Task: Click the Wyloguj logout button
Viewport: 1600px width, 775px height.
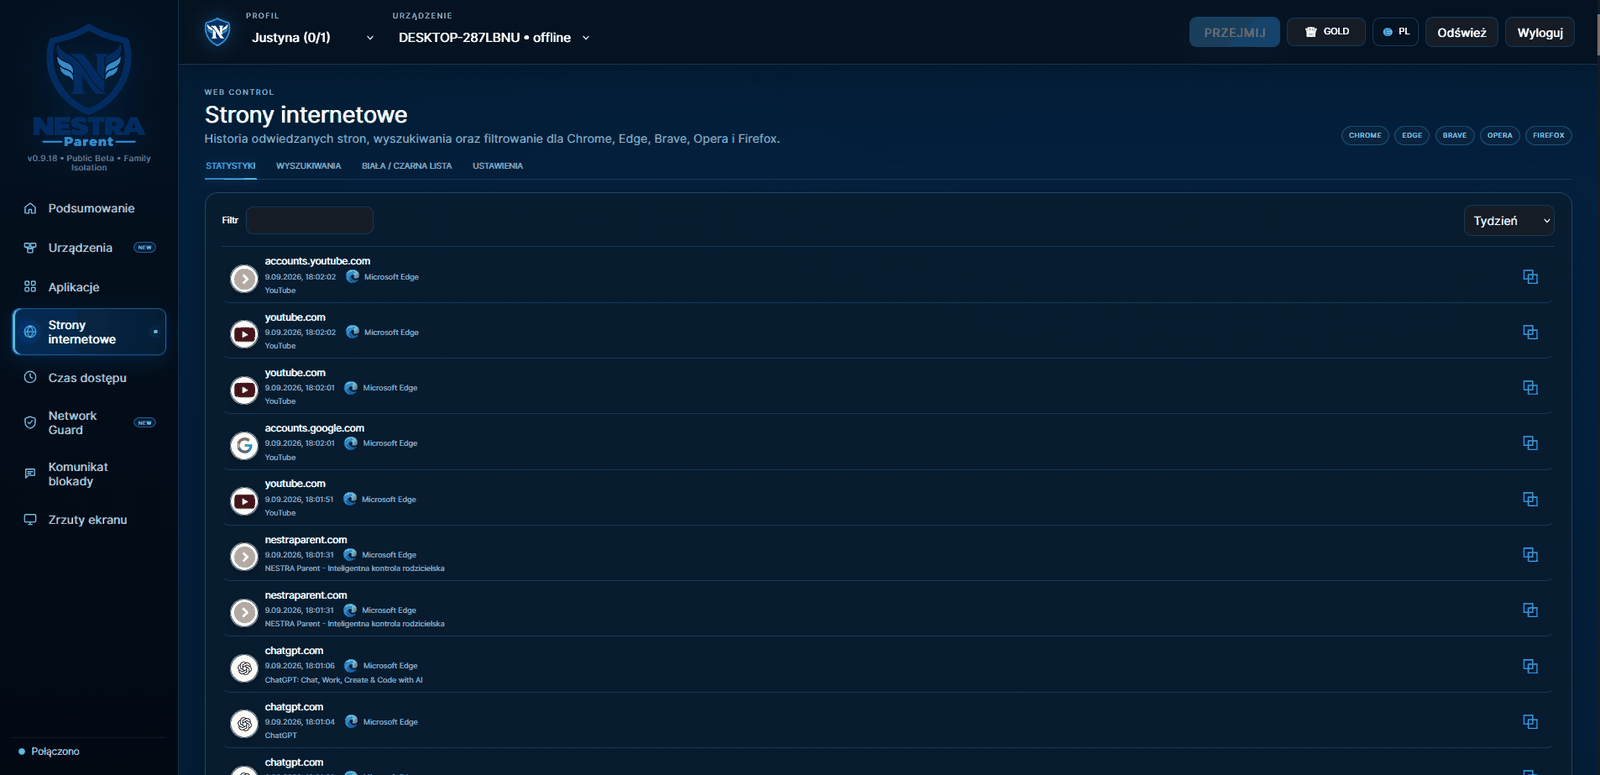Action: (1540, 32)
